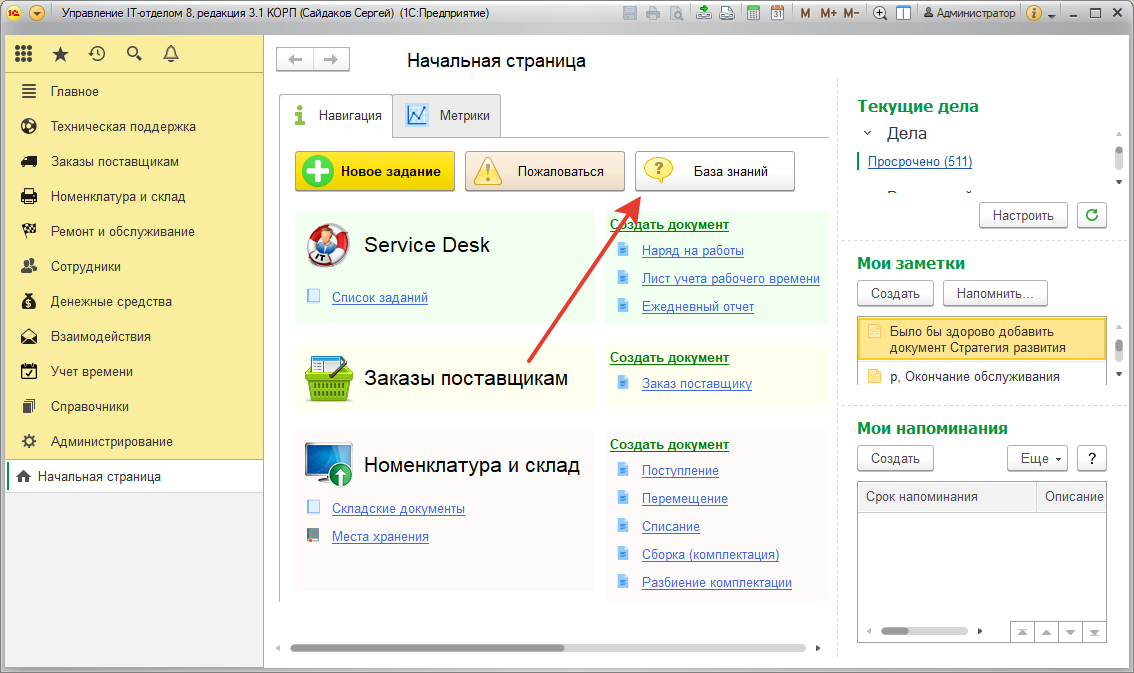Click the Пожаловаться button

click(545, 171)
